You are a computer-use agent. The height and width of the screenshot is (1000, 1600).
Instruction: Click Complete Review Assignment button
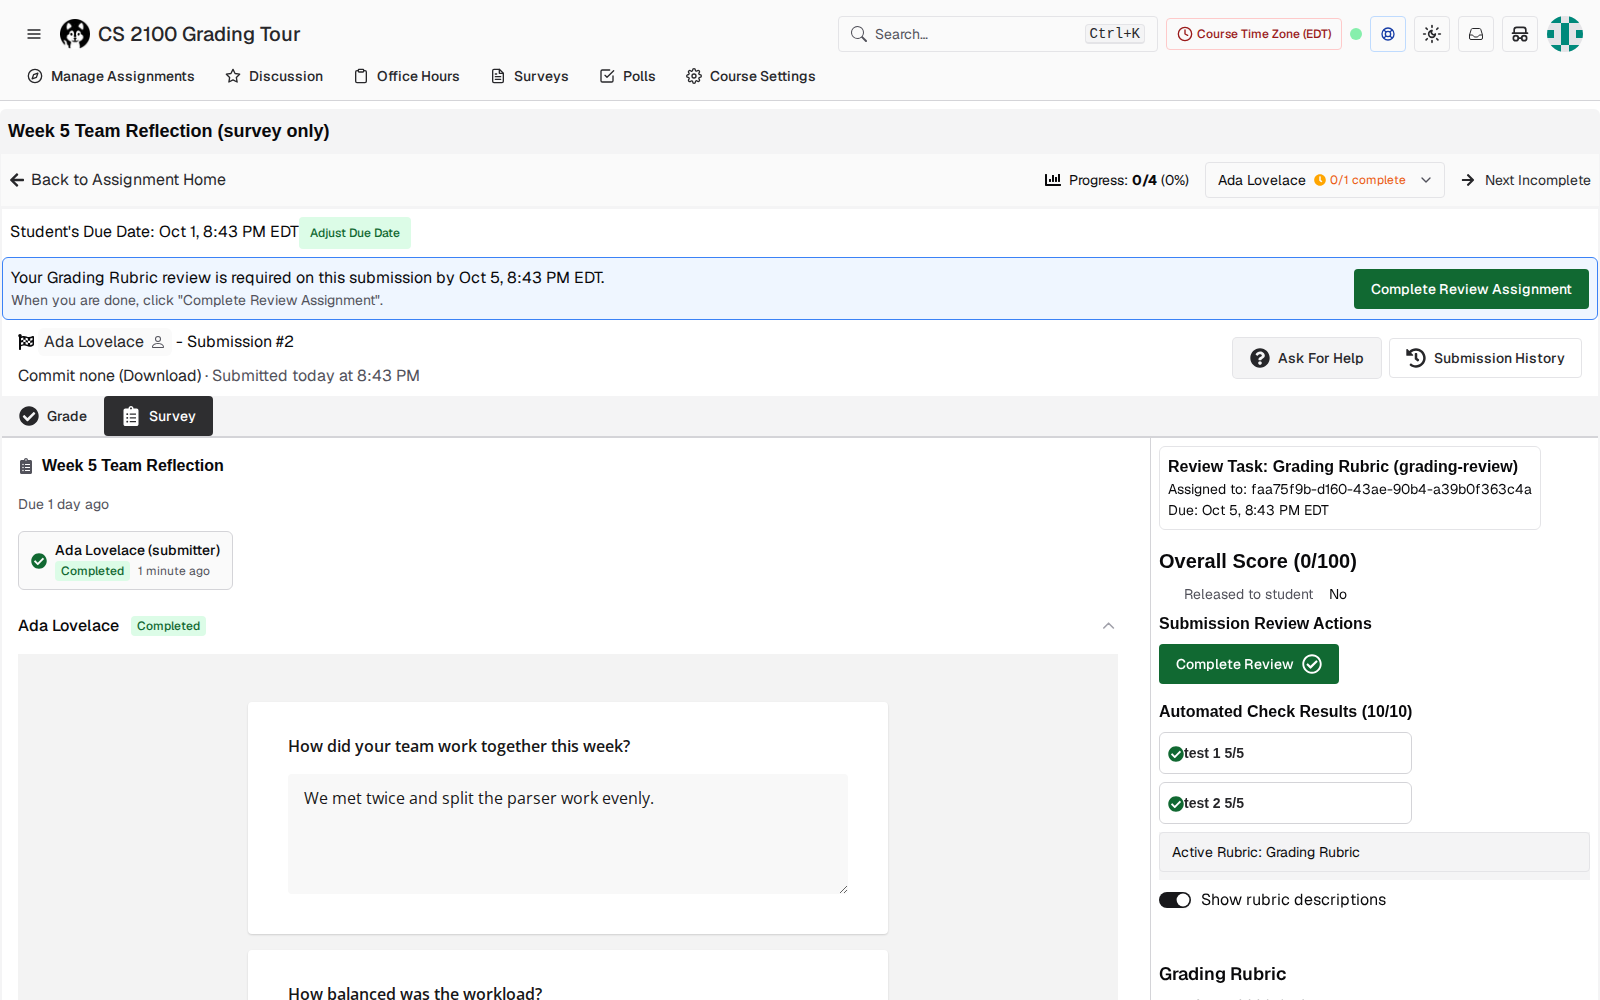click(x=1471, y=289)
